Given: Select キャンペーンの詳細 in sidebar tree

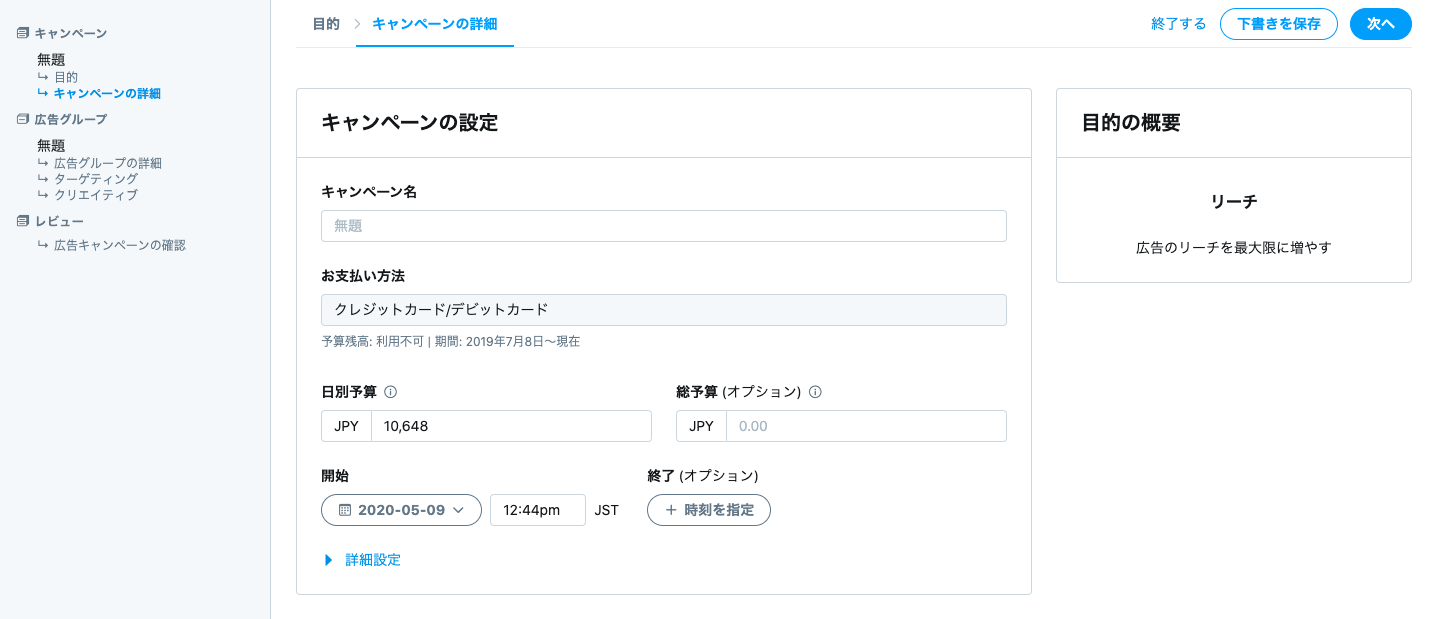Looking at the screenshot, I should [107, 94].
